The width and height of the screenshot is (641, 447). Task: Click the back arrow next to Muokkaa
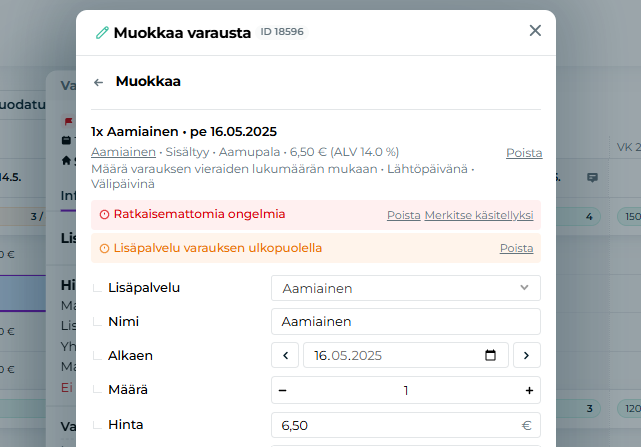tap(98, 82)
